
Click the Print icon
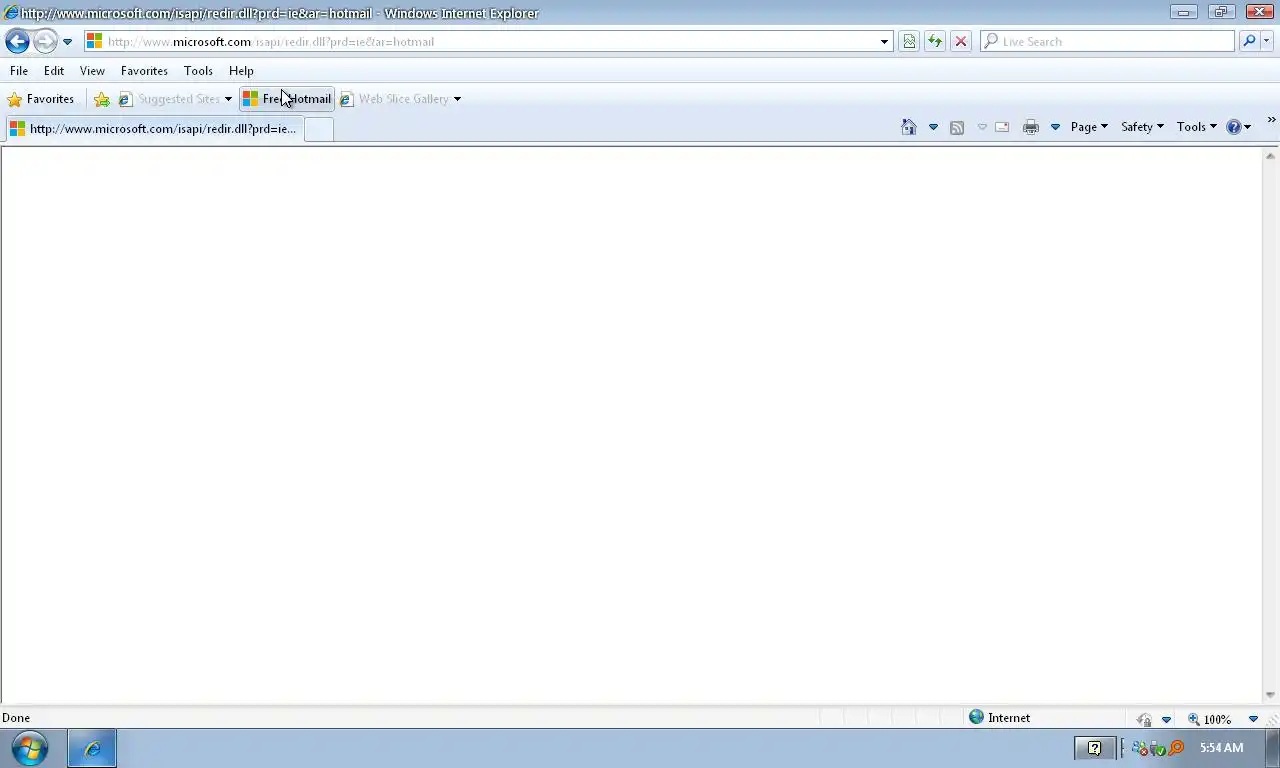point(1031,127)
